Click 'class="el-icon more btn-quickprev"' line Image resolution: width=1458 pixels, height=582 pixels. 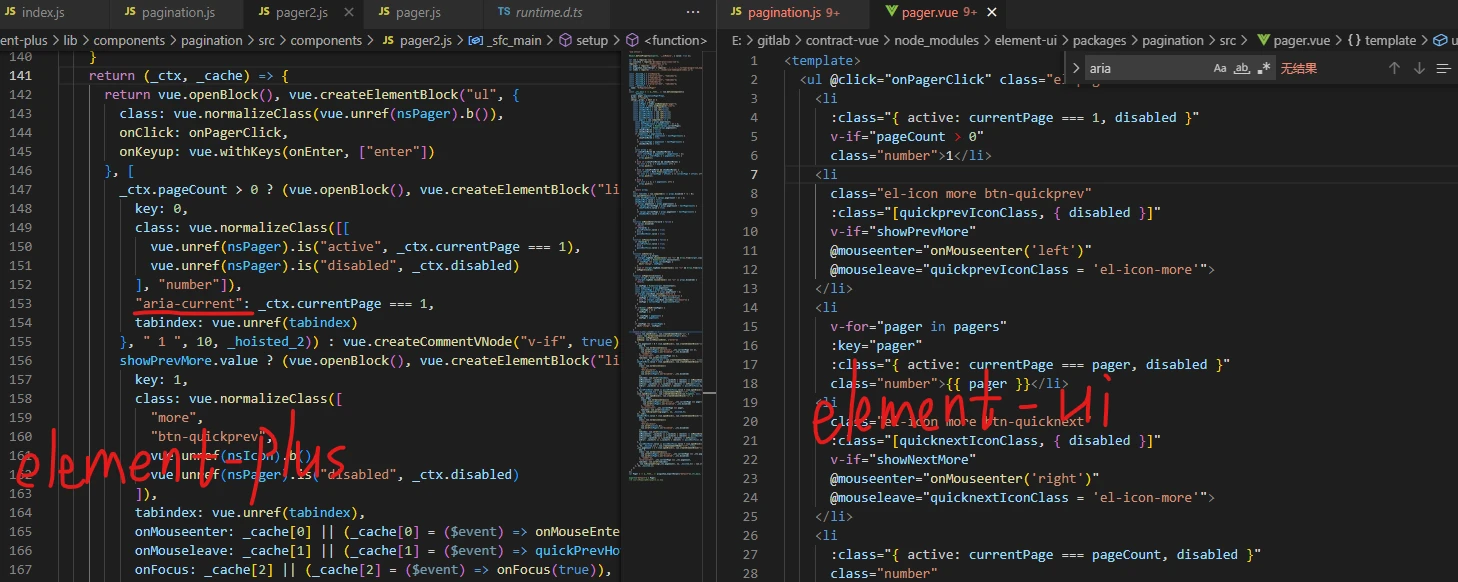(x=961, y=193)
